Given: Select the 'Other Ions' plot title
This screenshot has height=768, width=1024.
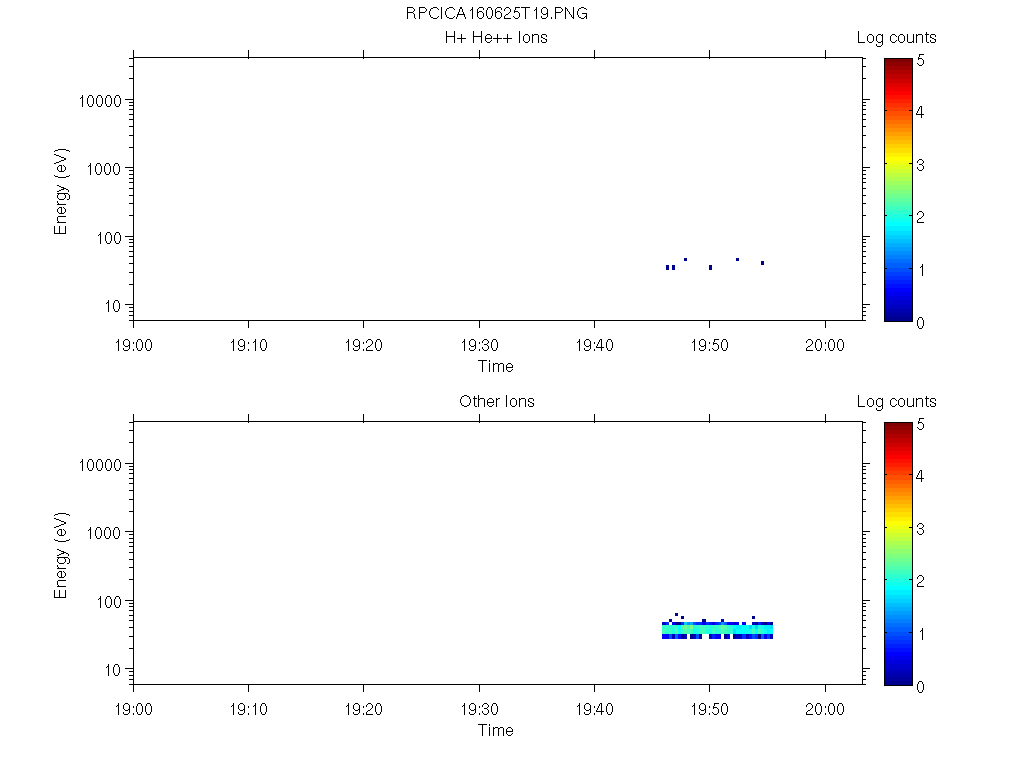Looking at the screenshot, I should coord(496,401).
